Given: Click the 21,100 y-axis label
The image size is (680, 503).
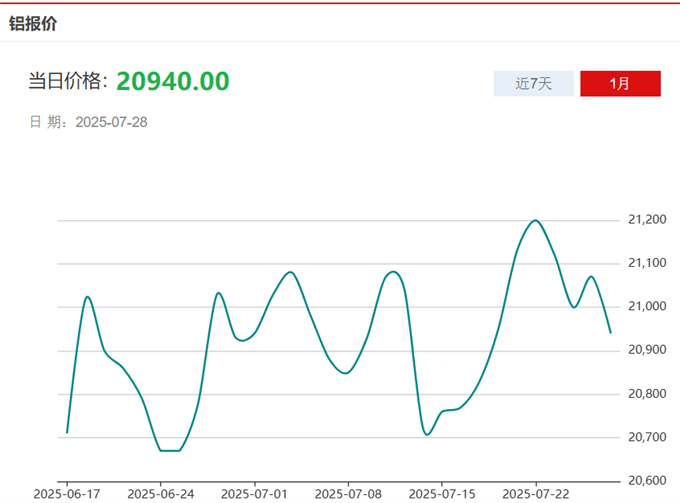Looking at the screenshot, I should (x=646, y=263).
